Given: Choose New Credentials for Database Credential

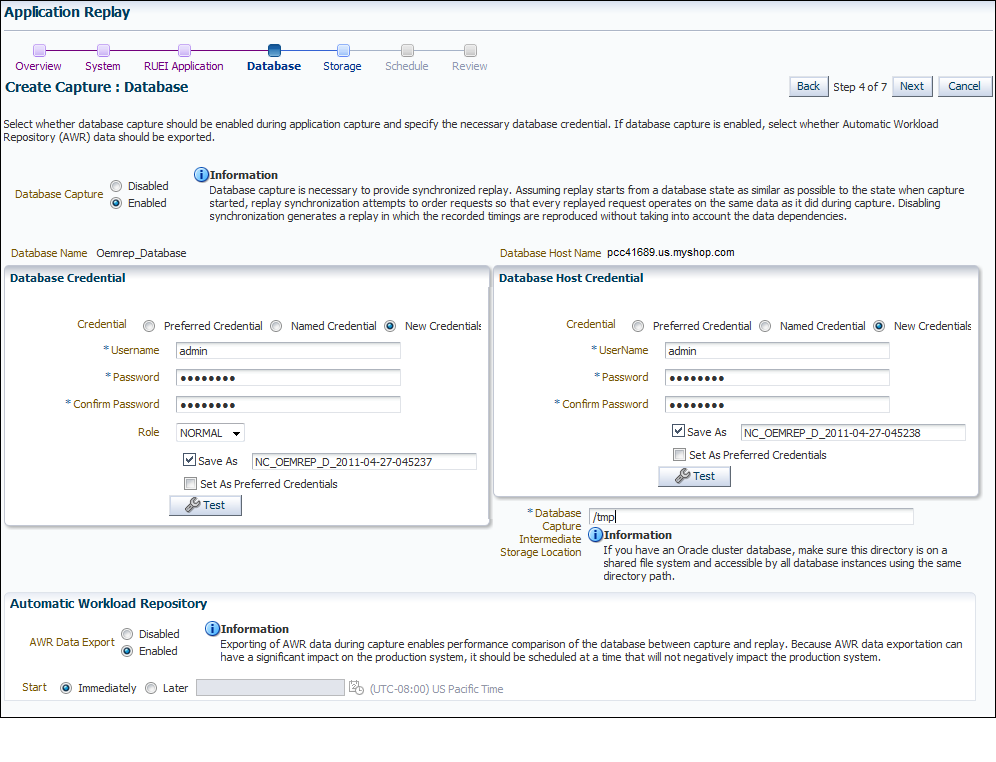Looking at the screenshot, I should [x=390, y=326].
